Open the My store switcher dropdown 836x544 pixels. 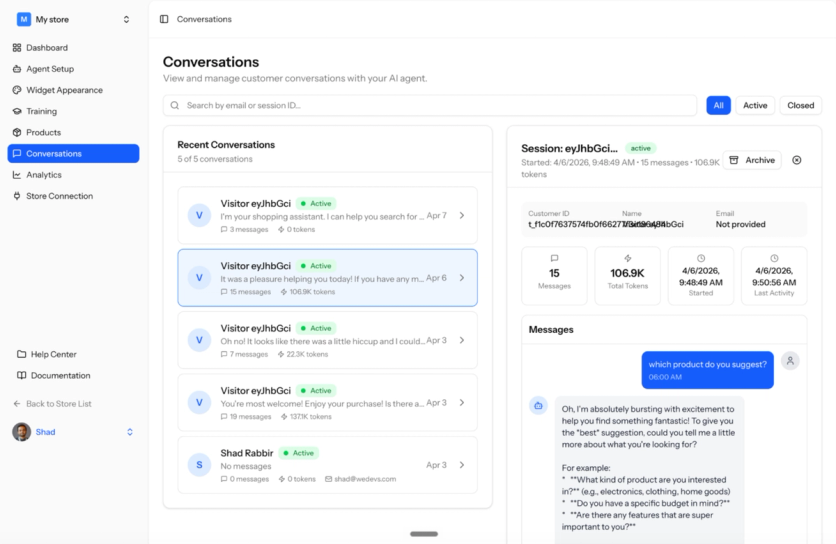[x=126, y=19]
